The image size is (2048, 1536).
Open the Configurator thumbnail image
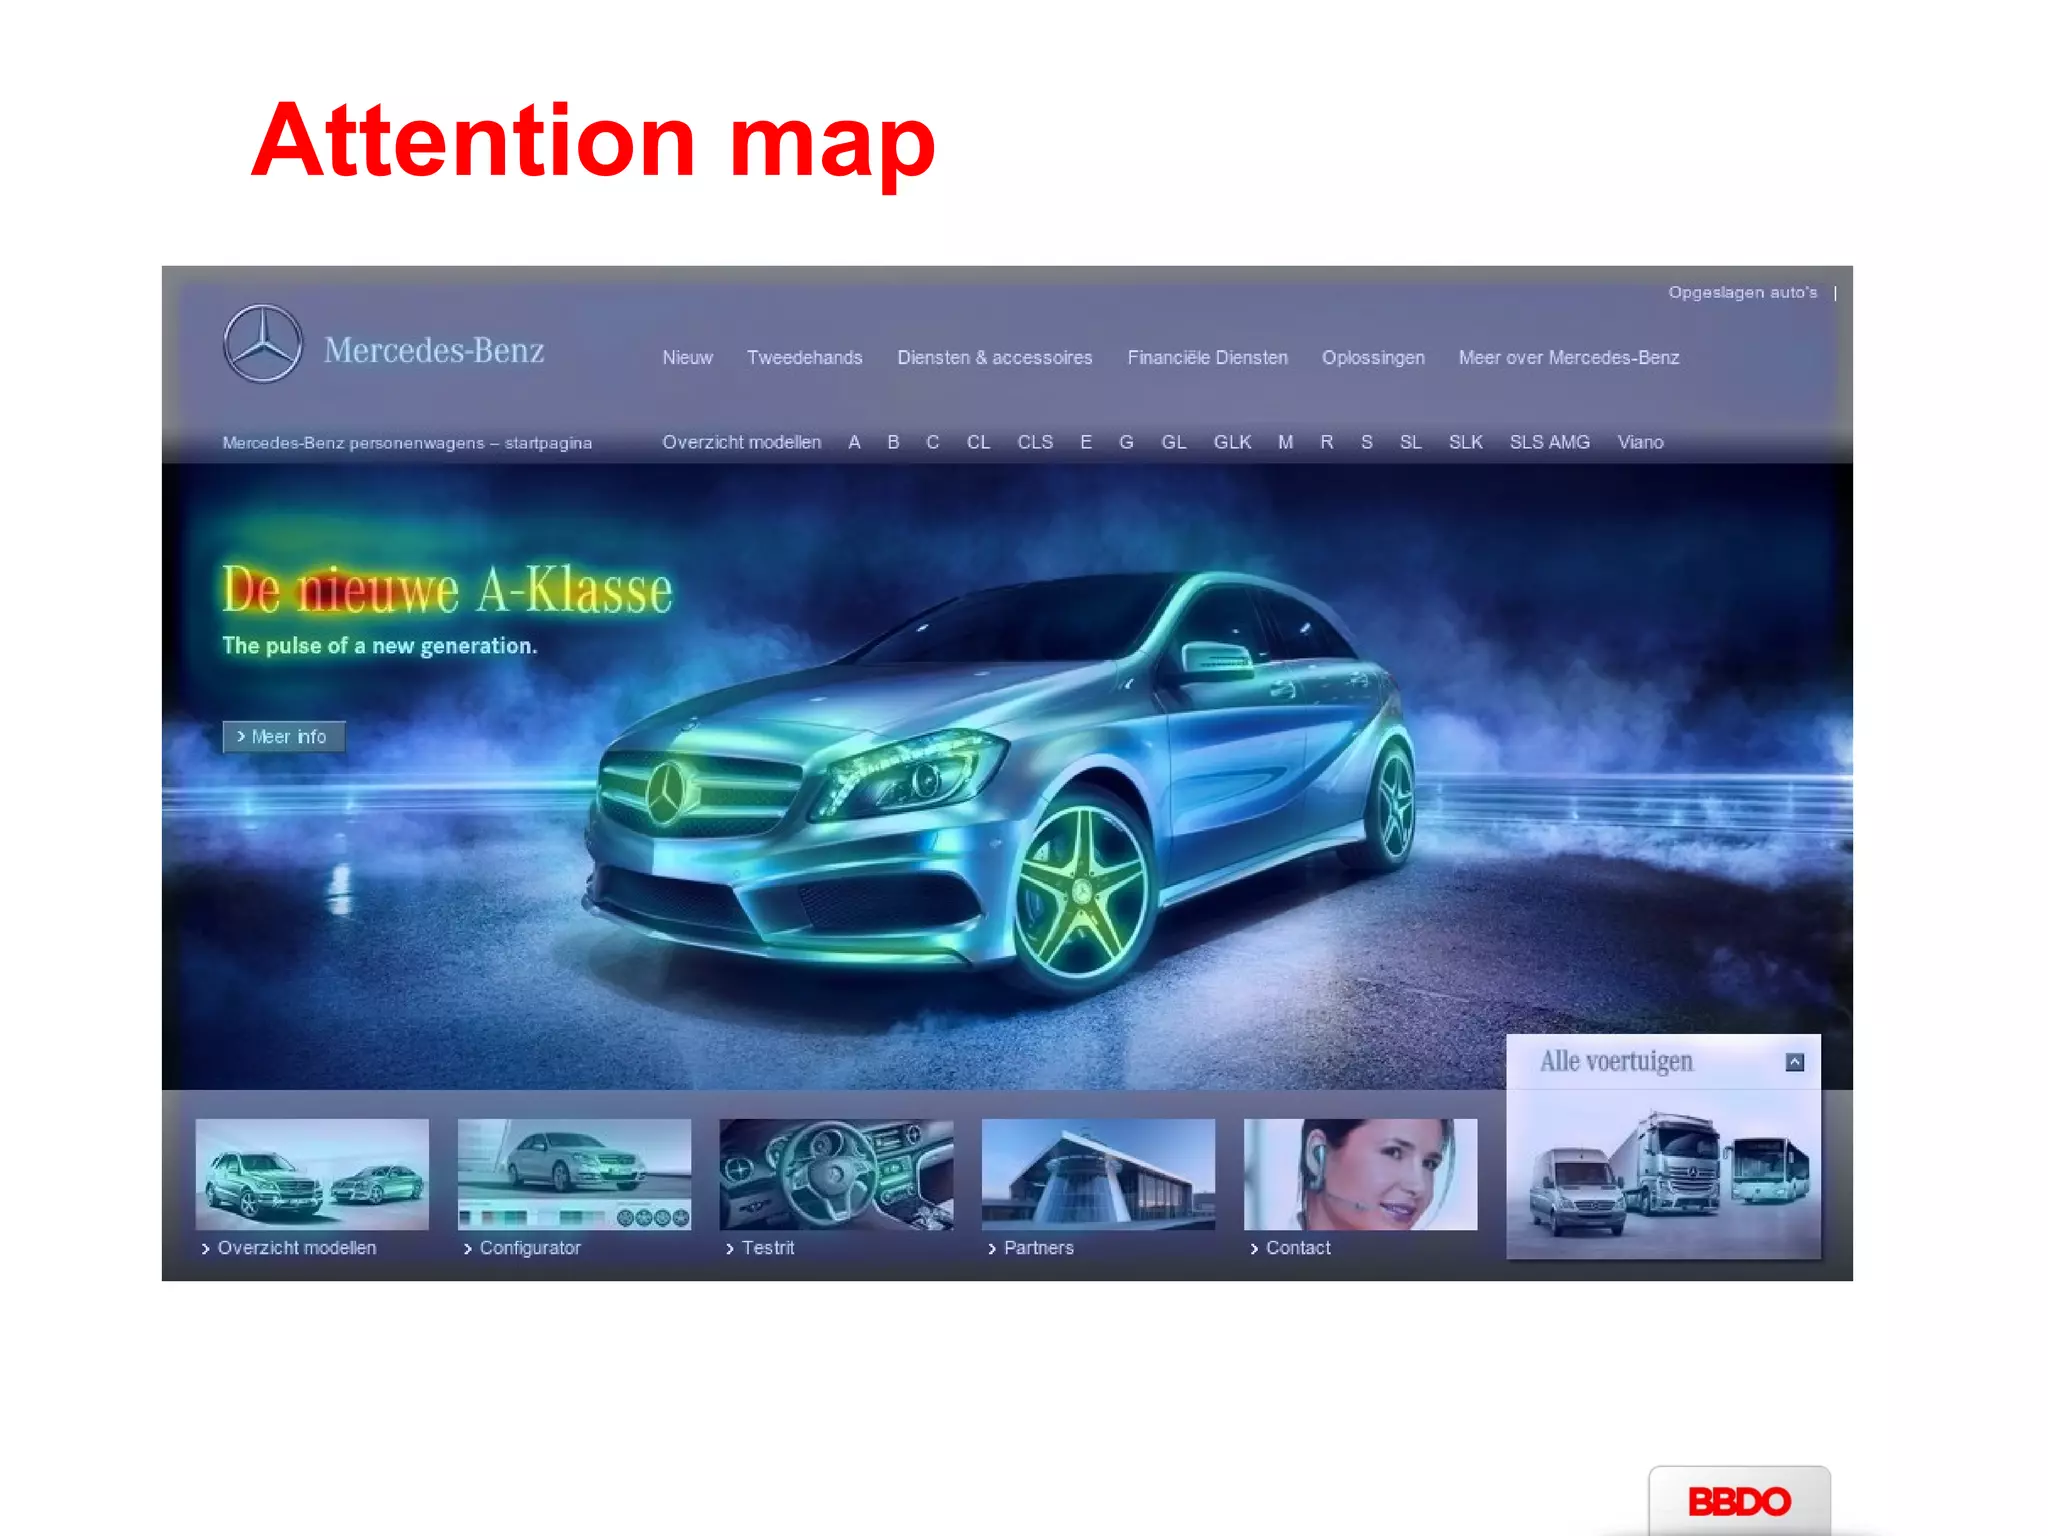point(574,1174)
